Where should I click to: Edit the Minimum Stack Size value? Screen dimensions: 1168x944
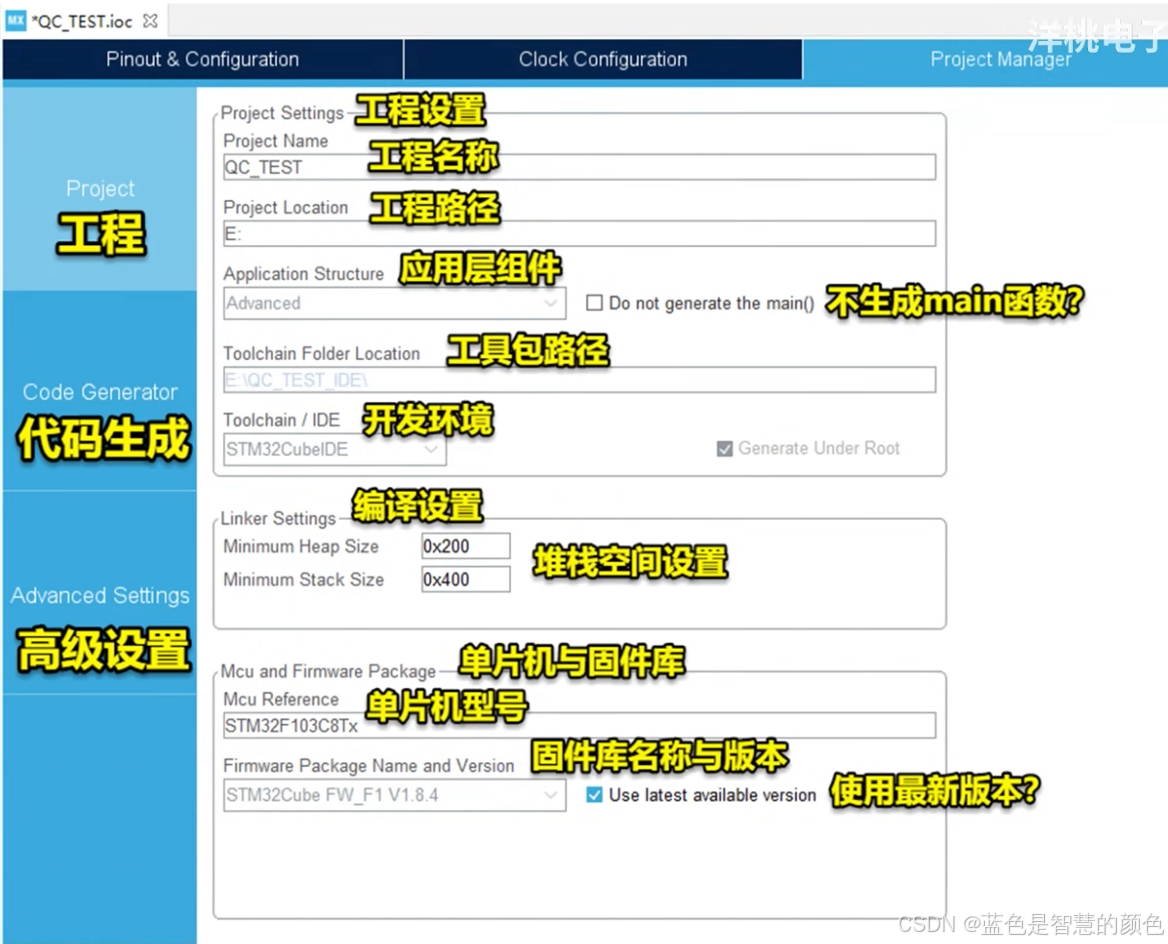pos(466,579)
